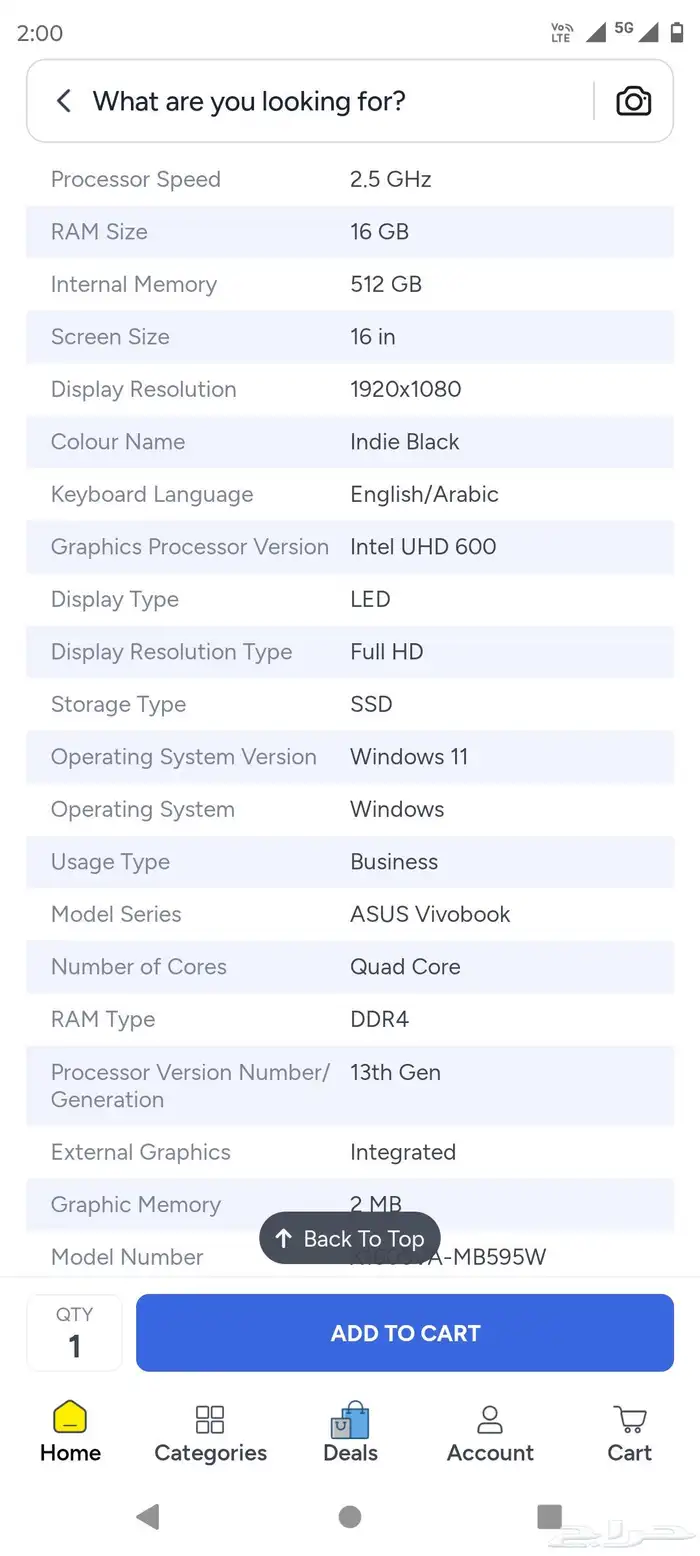Open the Account profile icon
The height and width of the screenshot is (1556, 700).
pos(489,1419)
